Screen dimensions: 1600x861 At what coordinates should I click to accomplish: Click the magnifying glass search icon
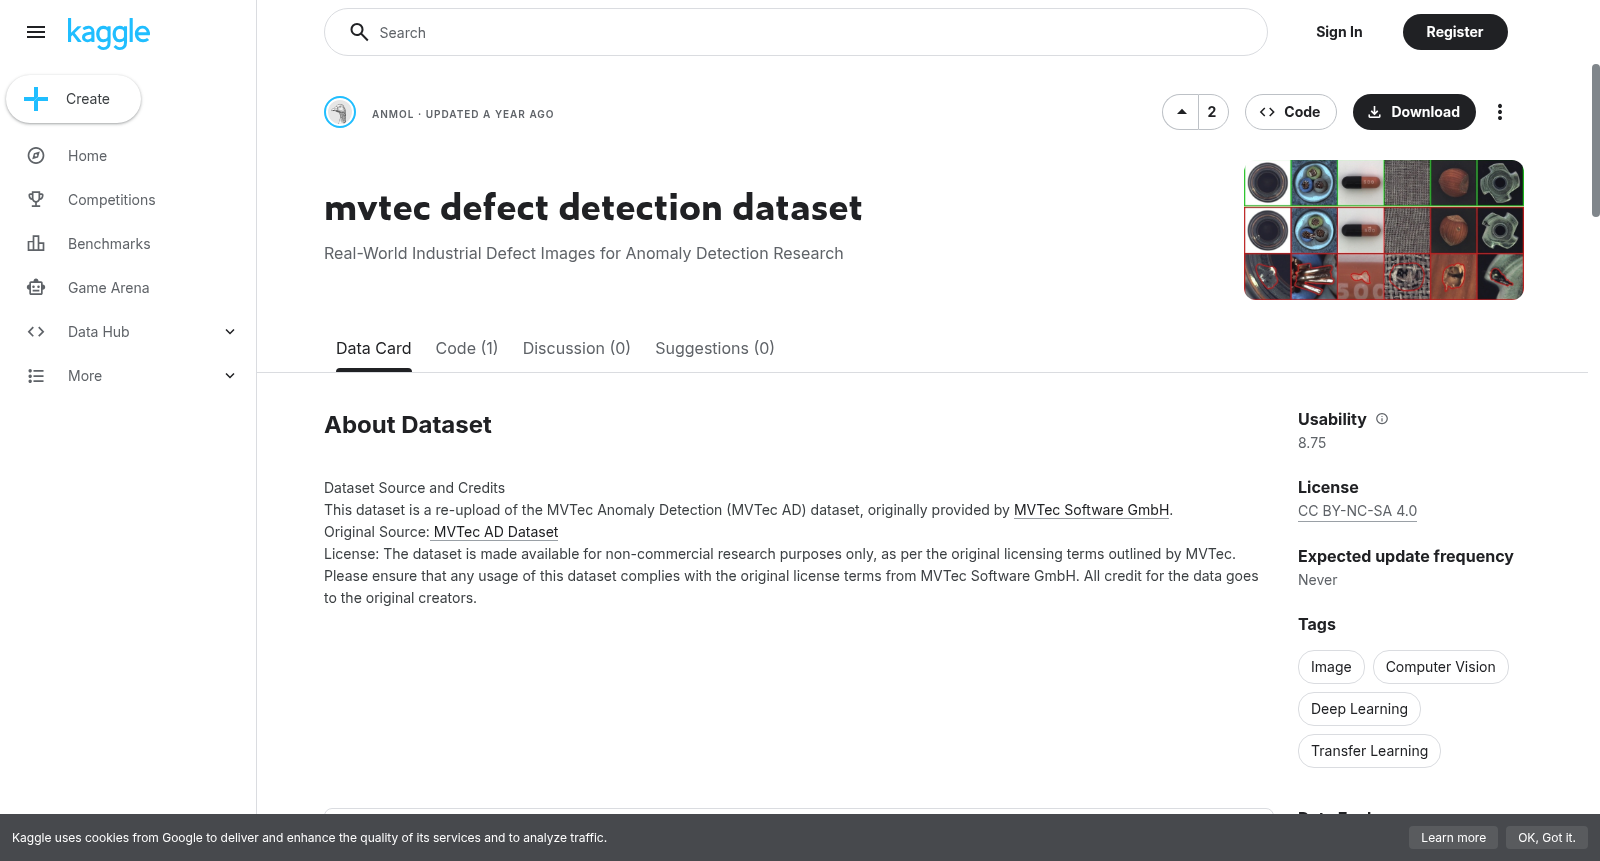click(x=359, y=32)
